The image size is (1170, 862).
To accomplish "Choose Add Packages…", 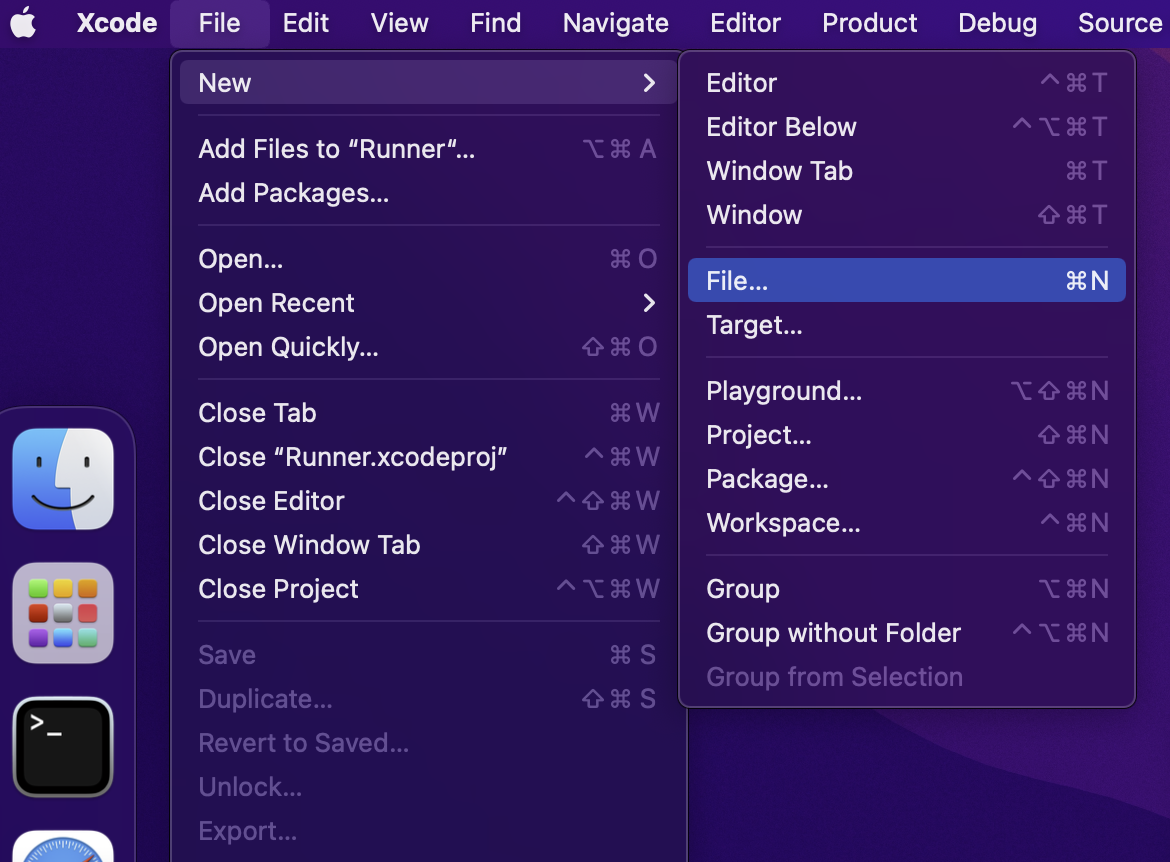I will point(428,193).
